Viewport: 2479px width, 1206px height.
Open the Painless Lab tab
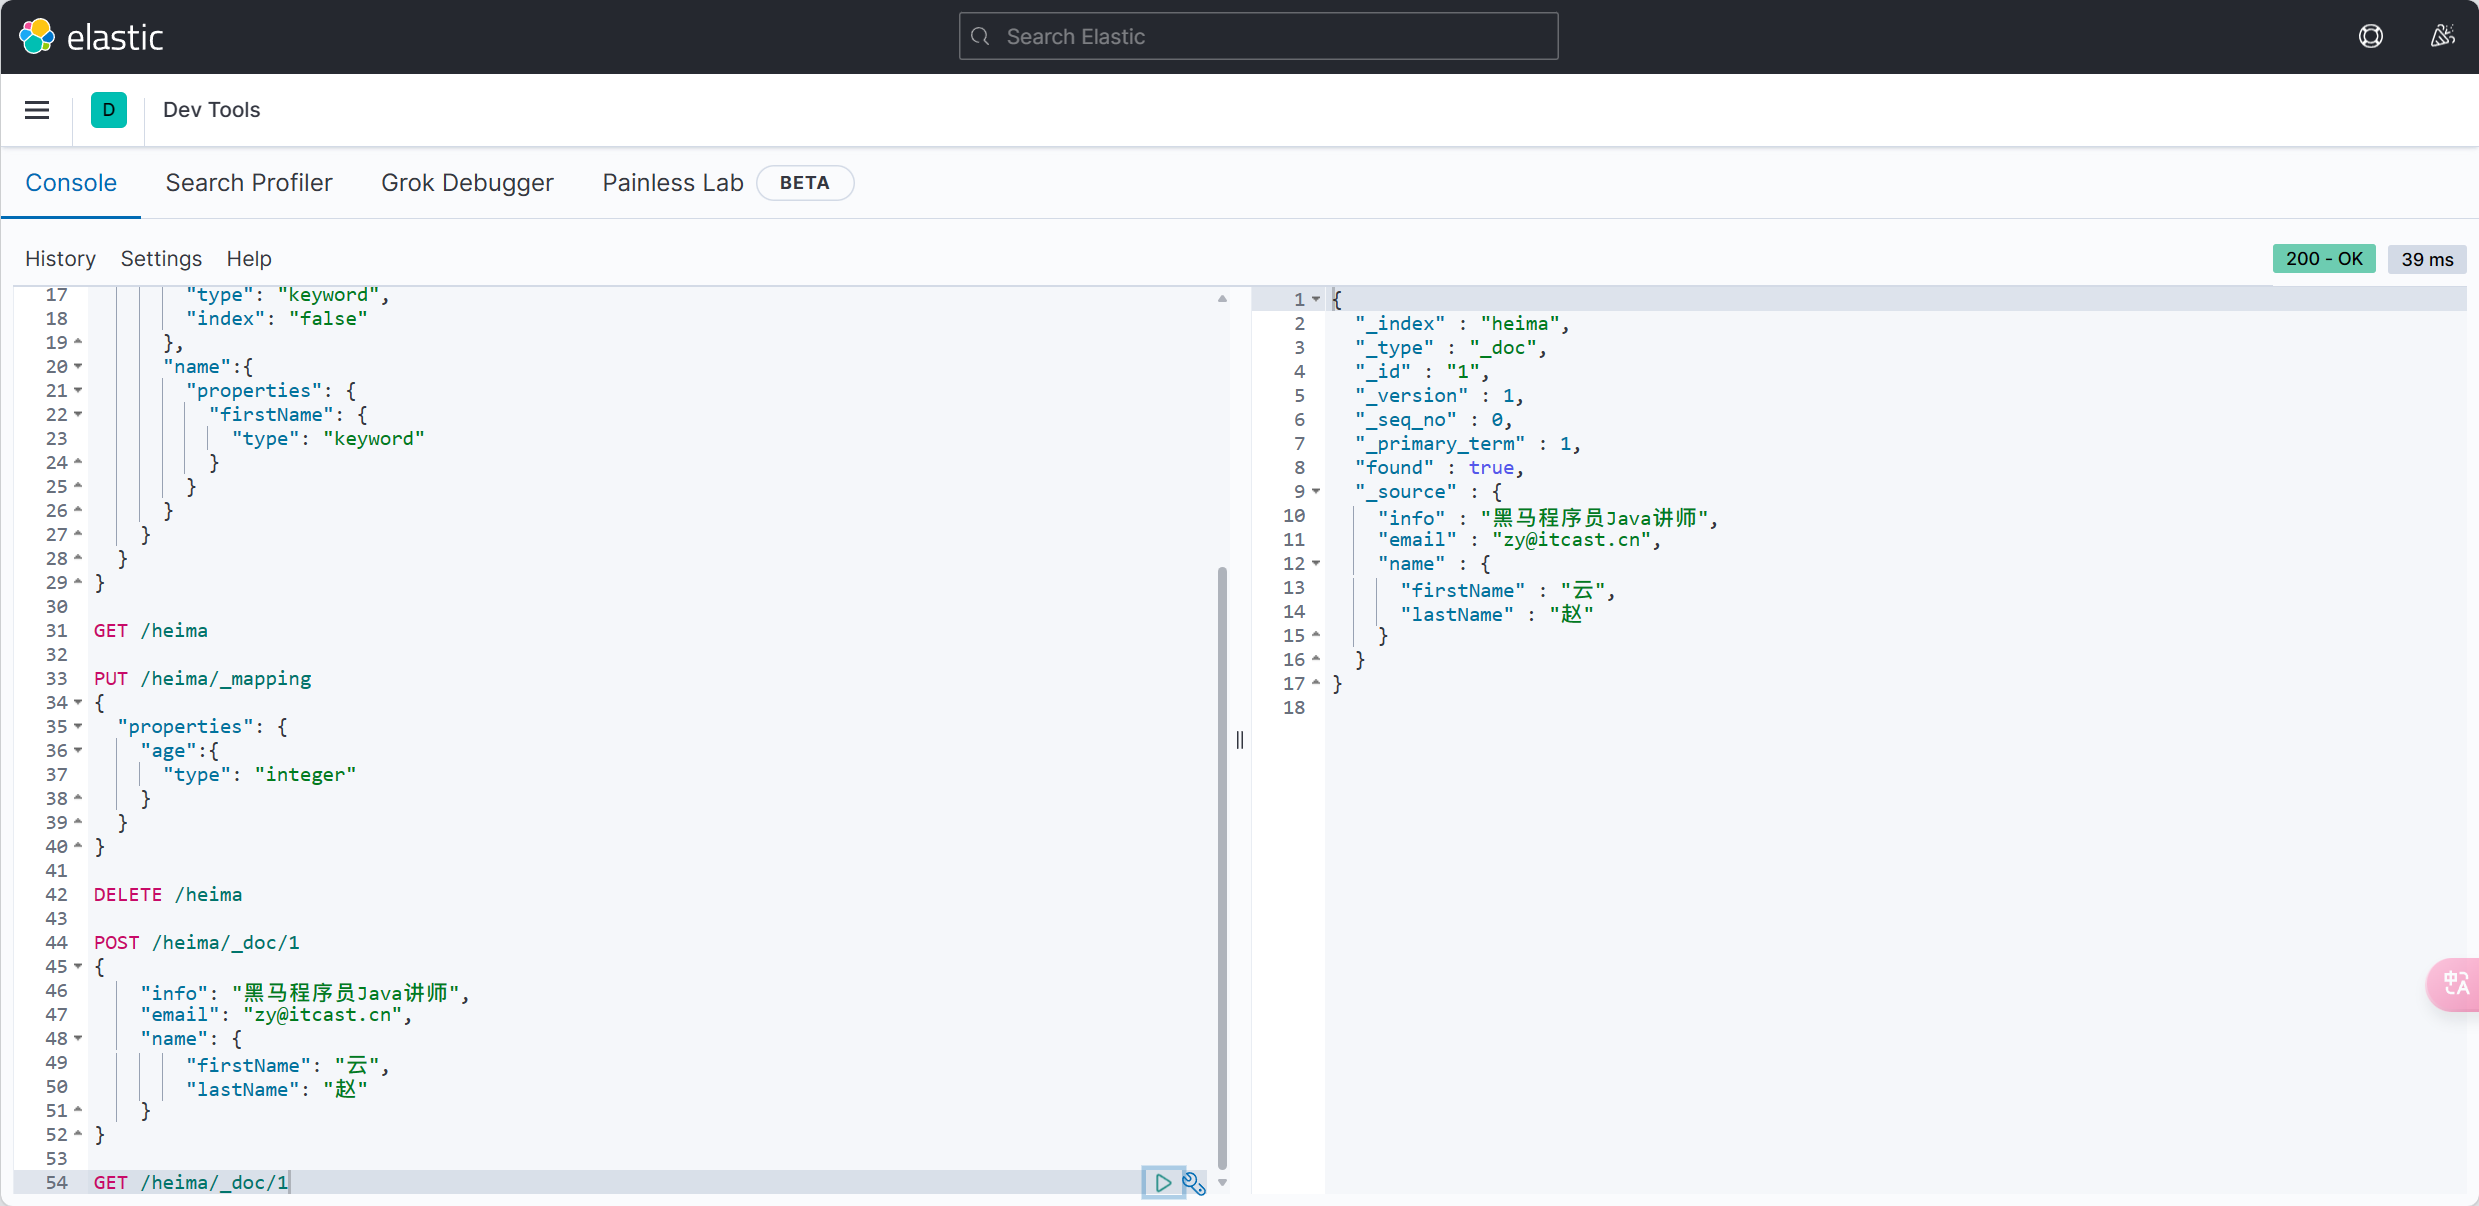(x=672, y=183)
